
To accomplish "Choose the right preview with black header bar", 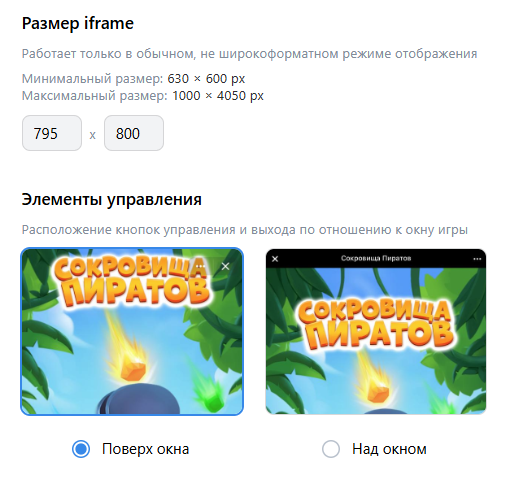I will (x=376, y=331).
